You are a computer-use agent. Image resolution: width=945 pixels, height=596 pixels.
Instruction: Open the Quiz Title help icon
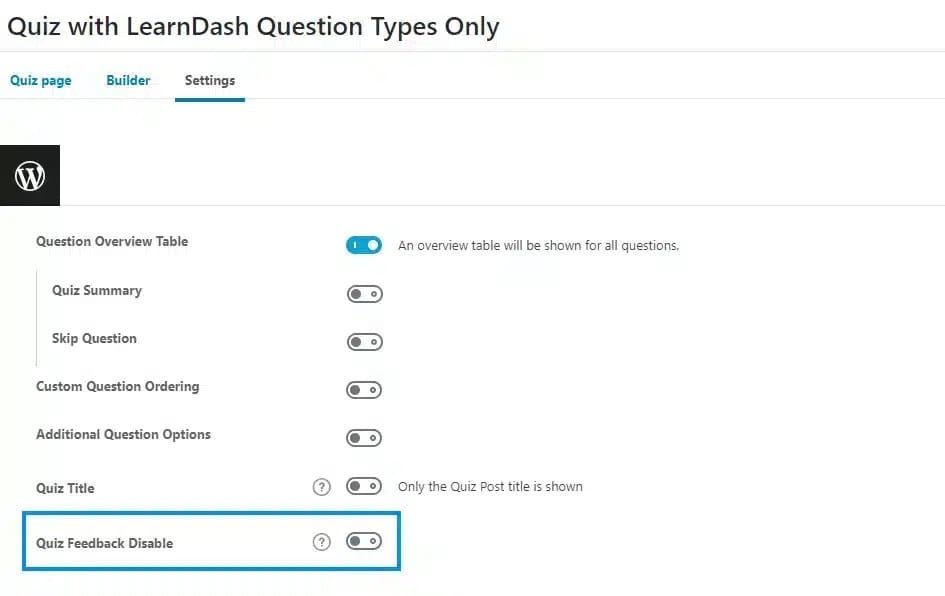pyautogui.click(x=321, y=487)
